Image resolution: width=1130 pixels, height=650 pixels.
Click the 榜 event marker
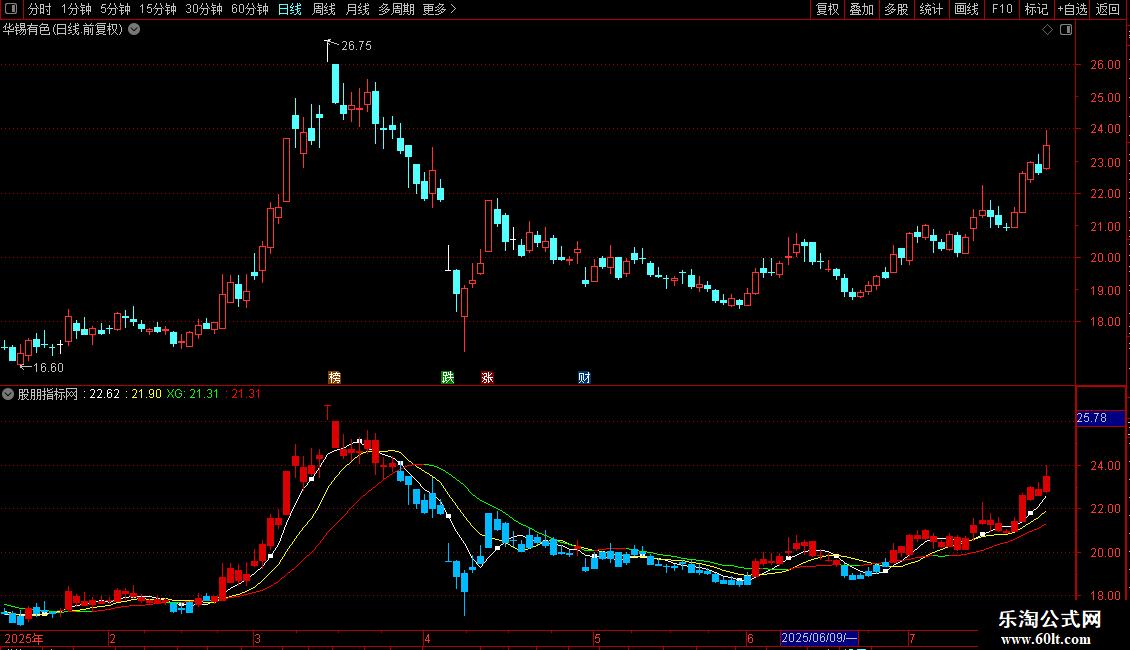coord(334,377)
